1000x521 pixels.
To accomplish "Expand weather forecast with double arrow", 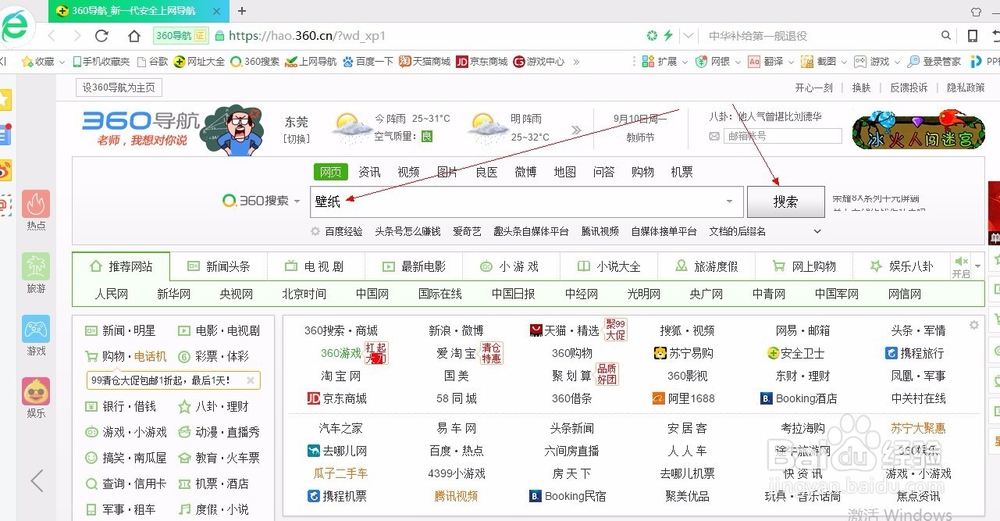I will 576,129.
